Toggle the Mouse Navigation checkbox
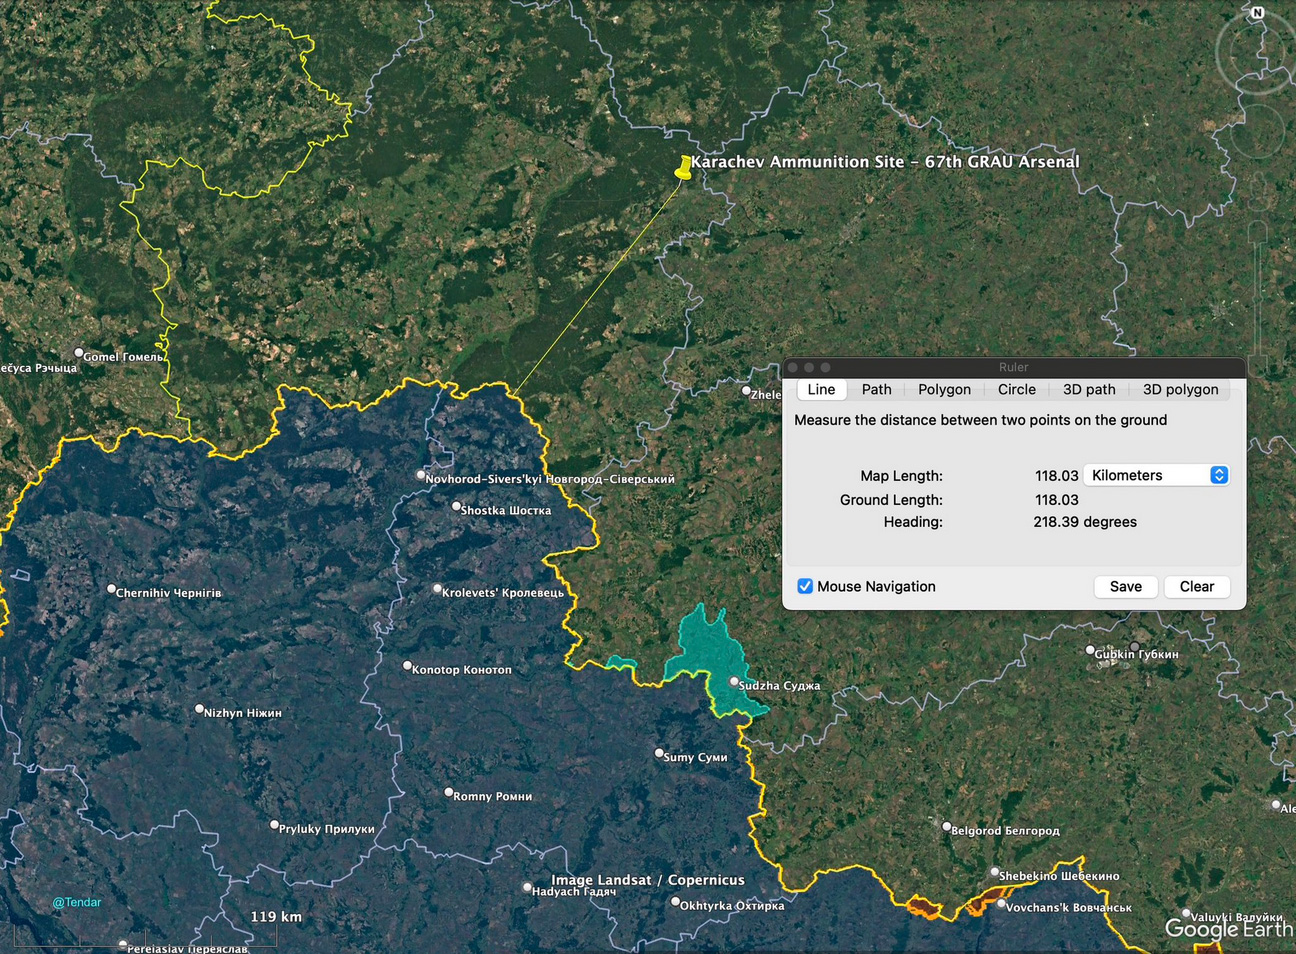The height and width of the screenshot is (954, 1296). click(x=805, y=586)
